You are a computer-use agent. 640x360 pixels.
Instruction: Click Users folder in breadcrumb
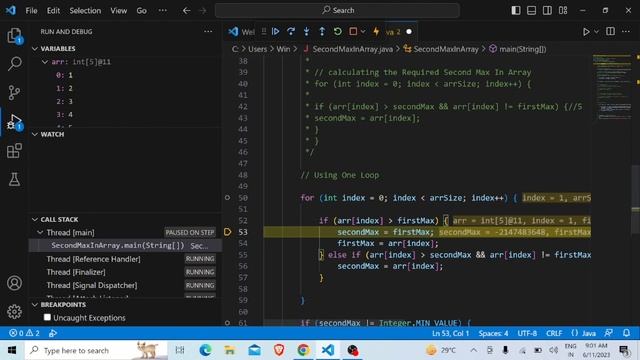(x=258, y=49)
